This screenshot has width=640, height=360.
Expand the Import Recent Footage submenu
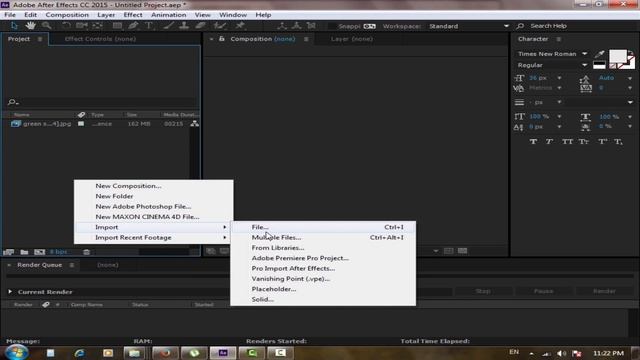coord(154,238)
